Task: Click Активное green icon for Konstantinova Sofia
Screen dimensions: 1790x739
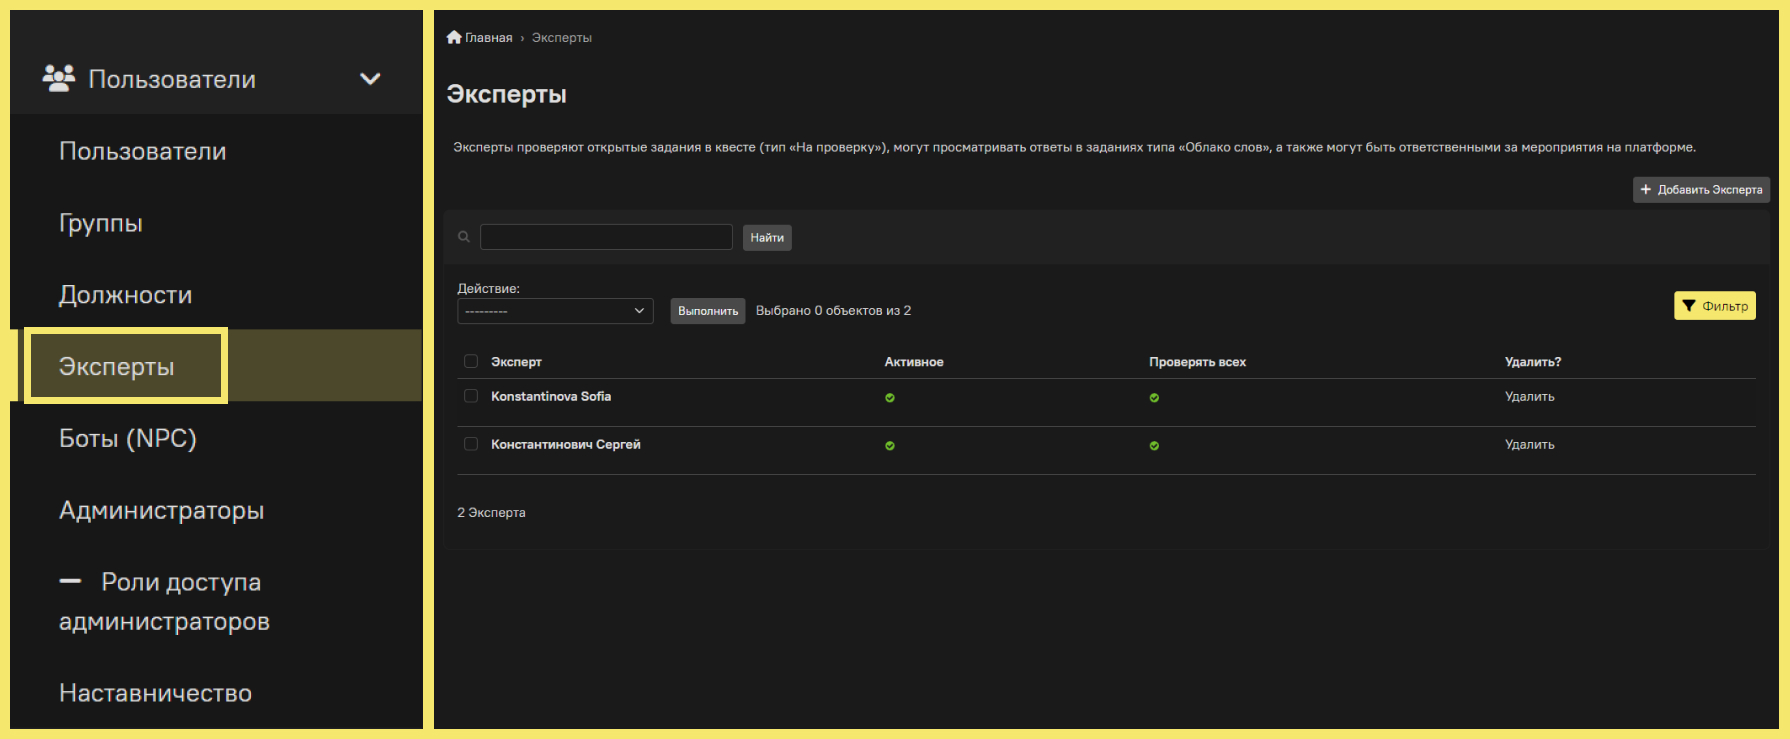Action: click(x=890, y=398)
